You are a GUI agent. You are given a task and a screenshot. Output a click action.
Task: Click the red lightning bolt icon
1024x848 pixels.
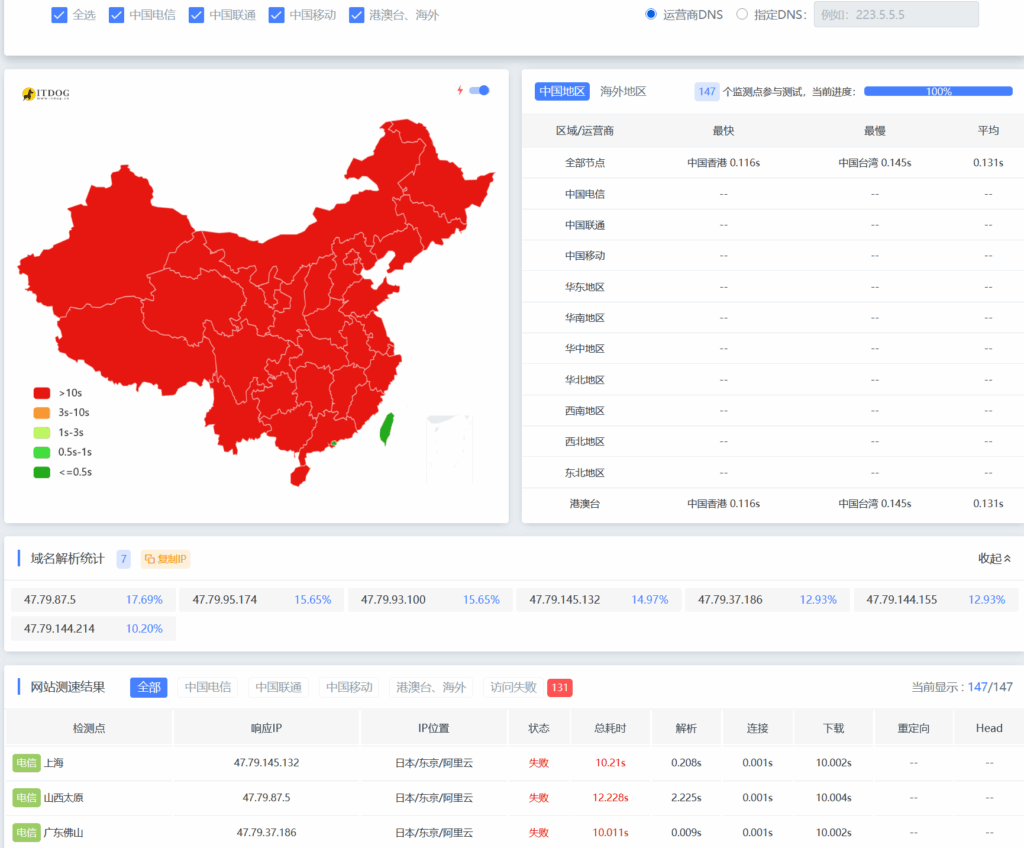click(460, 90)
